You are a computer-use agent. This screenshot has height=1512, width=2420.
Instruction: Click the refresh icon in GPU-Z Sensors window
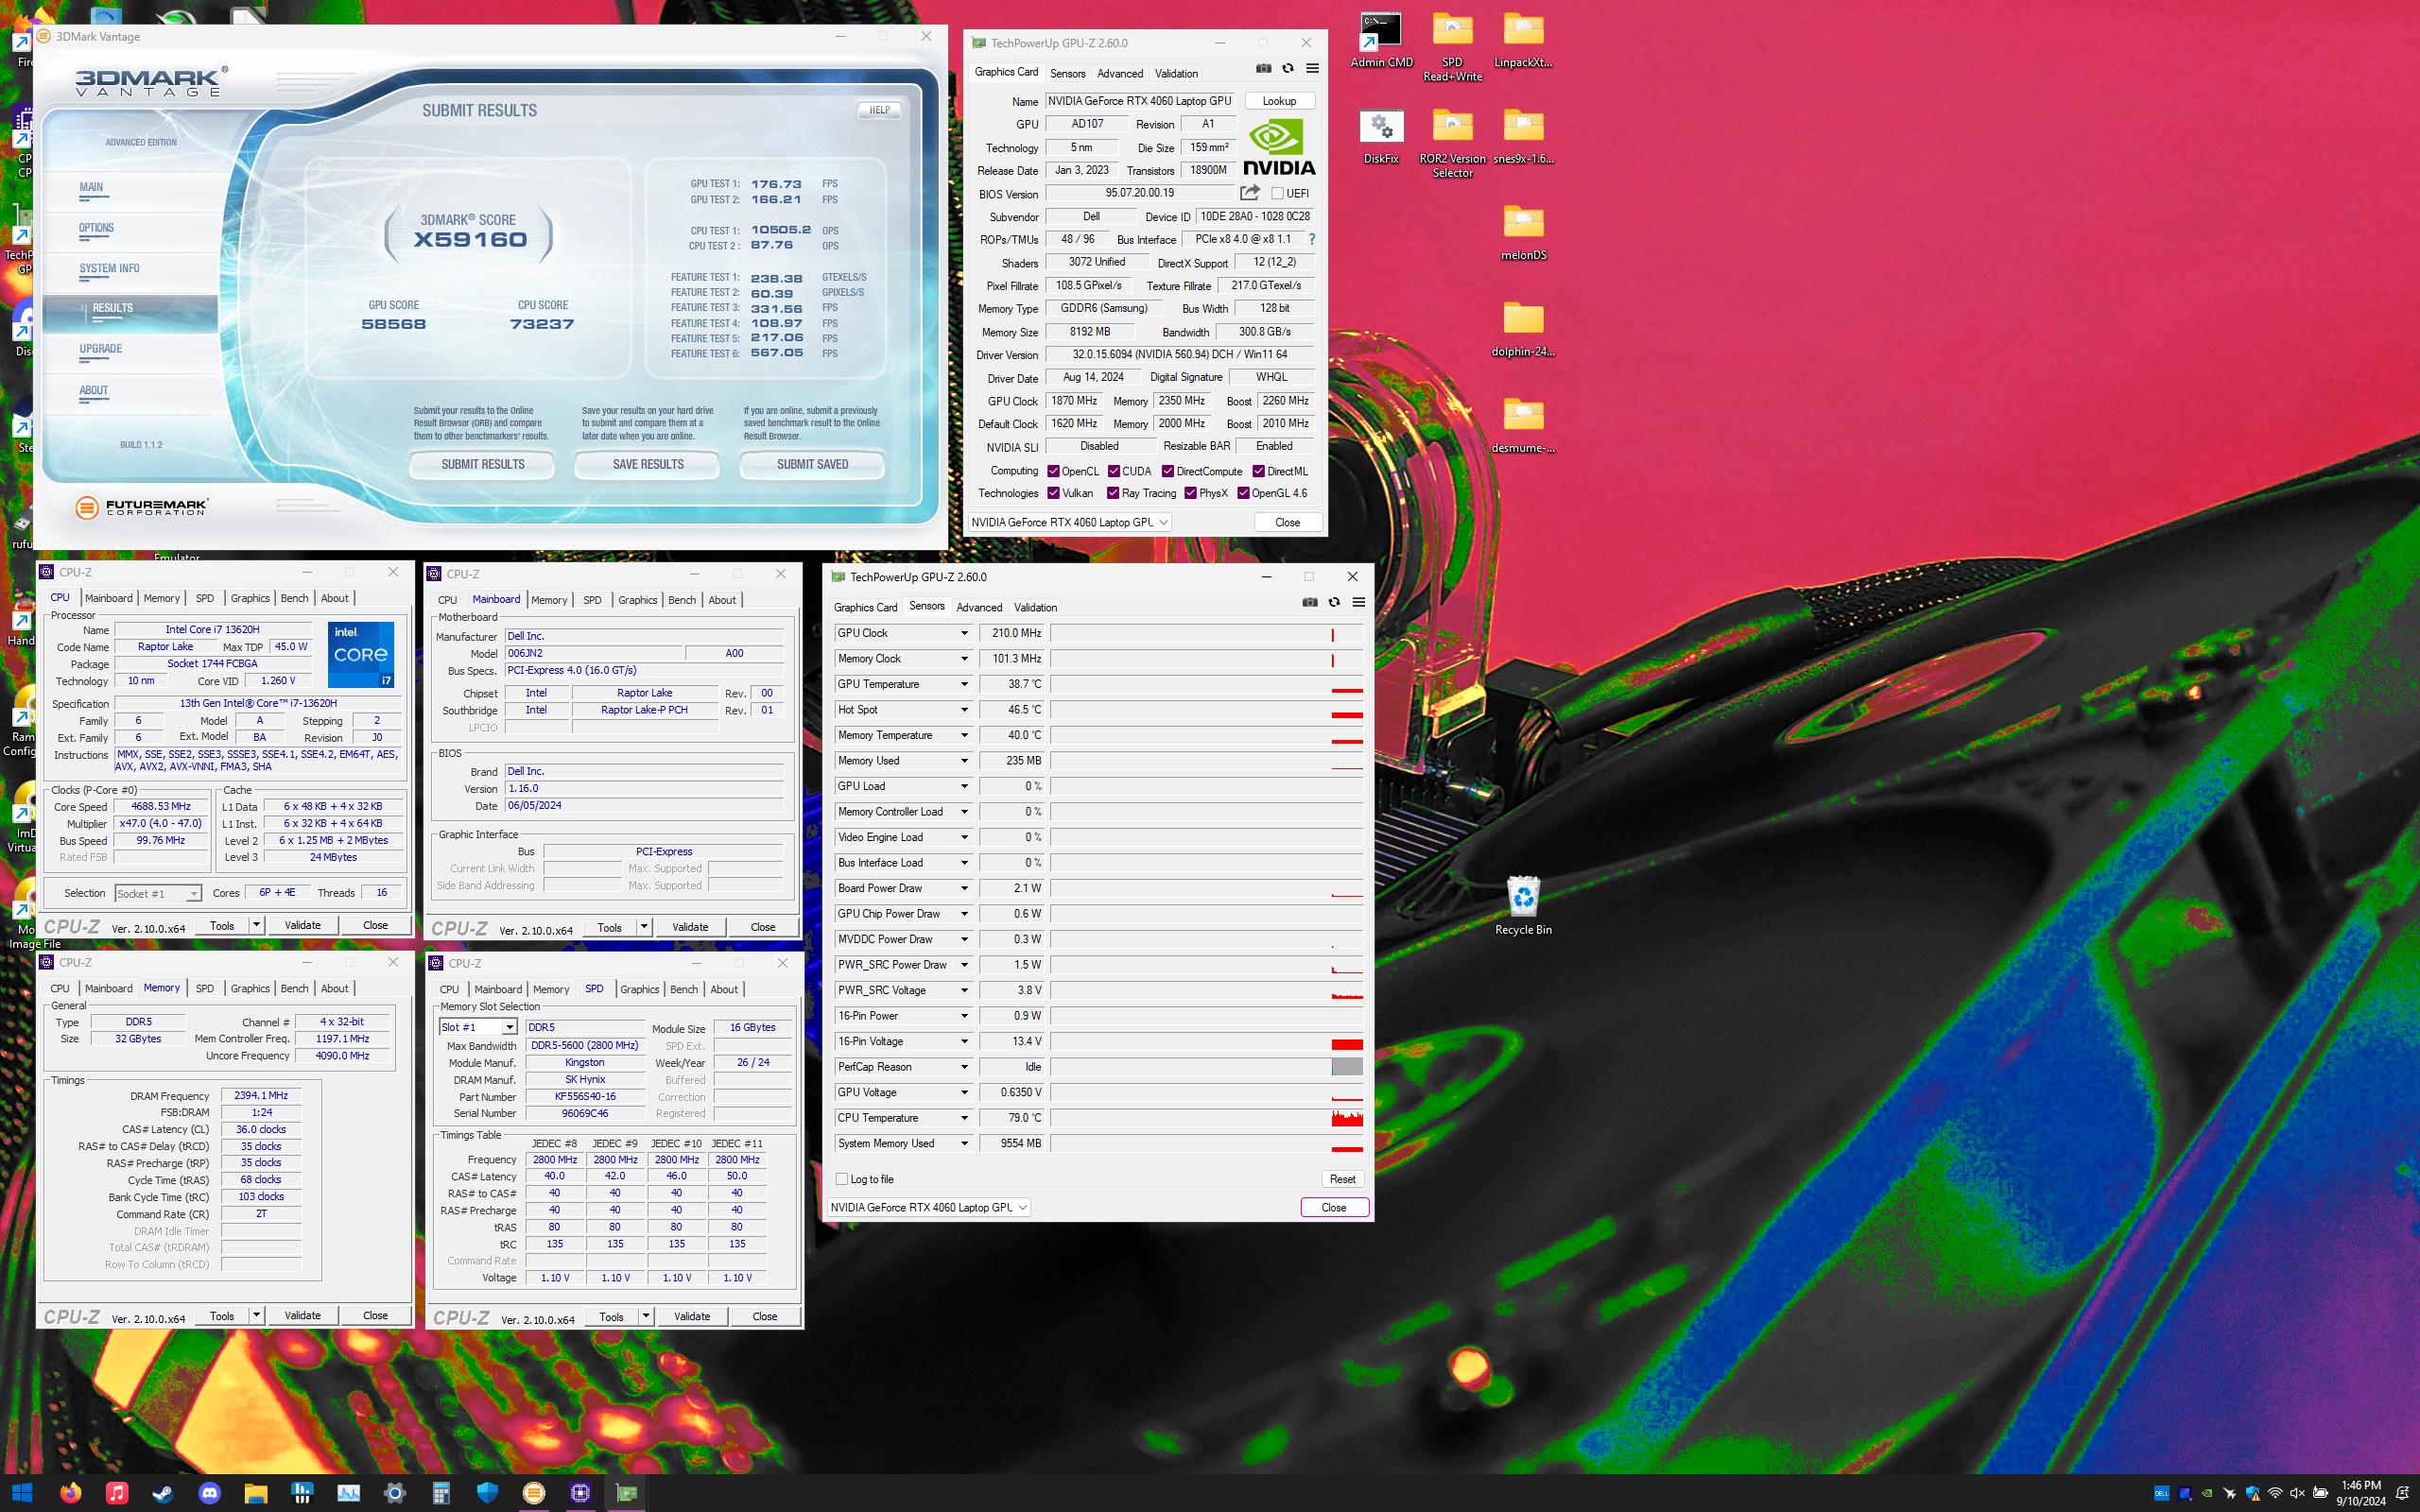[x=1334, y=602]
